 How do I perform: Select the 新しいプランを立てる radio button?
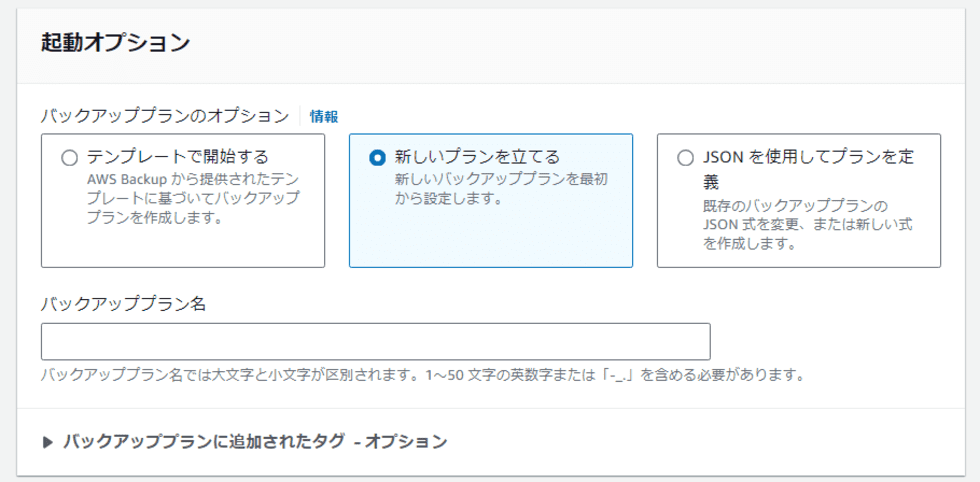point(377,157)
